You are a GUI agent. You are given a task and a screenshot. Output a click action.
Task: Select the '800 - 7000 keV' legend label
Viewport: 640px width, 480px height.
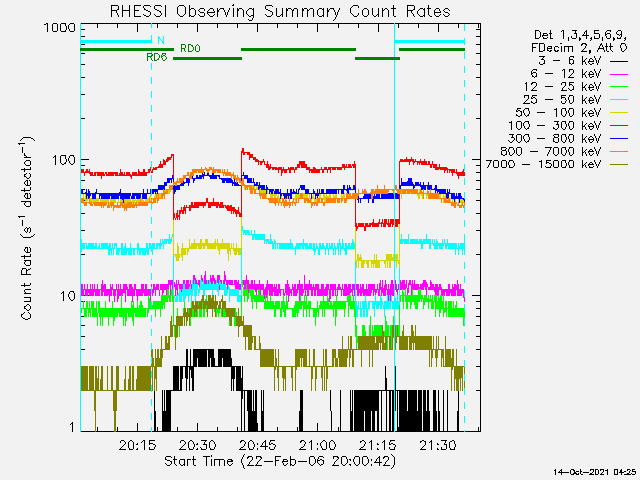click(x=551, y=151)
